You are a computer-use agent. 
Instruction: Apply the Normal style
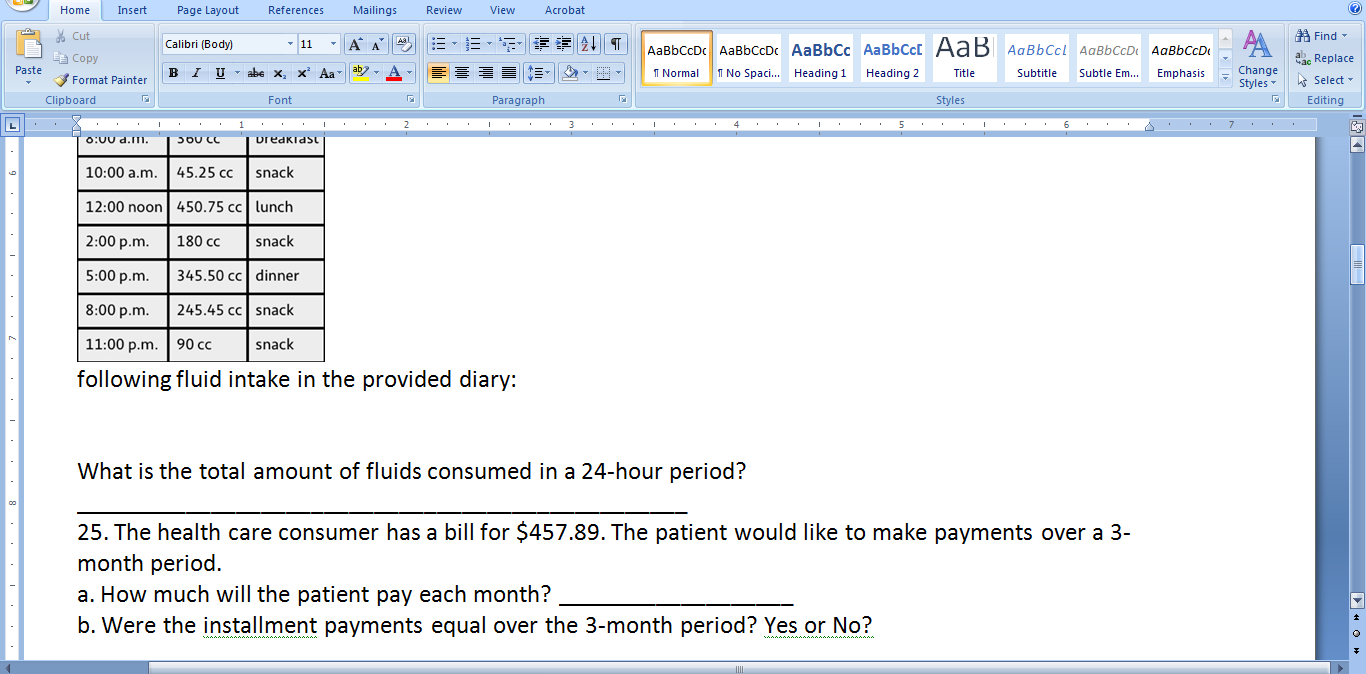tap(677, 58)
